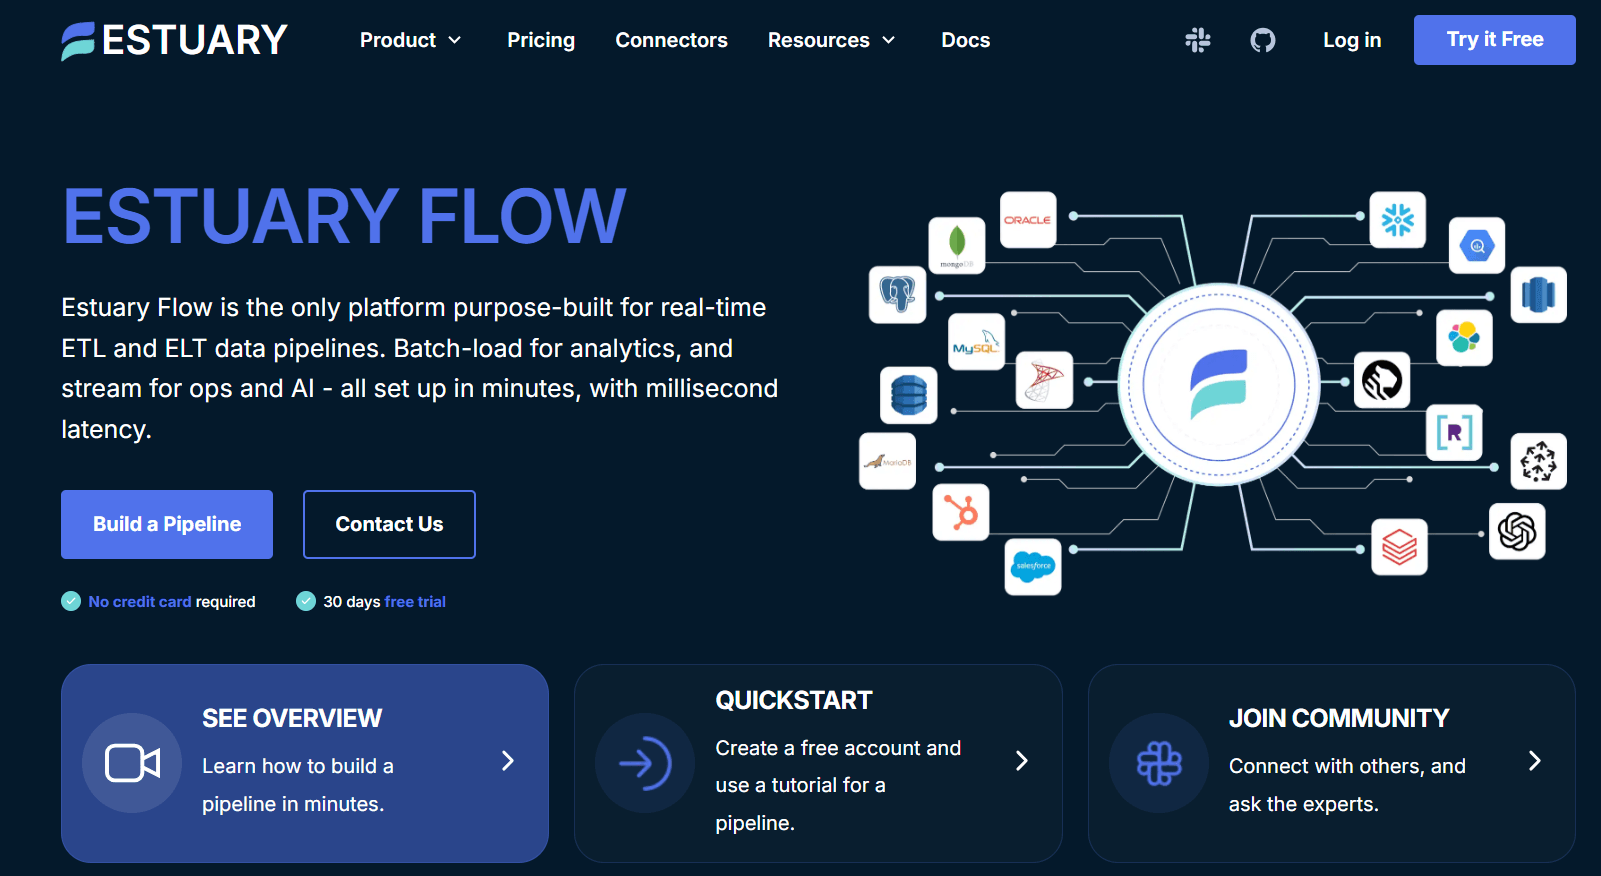Click the SQL Server connector icon
This screenshot has width=1601, height=876.
[1044, 380]
